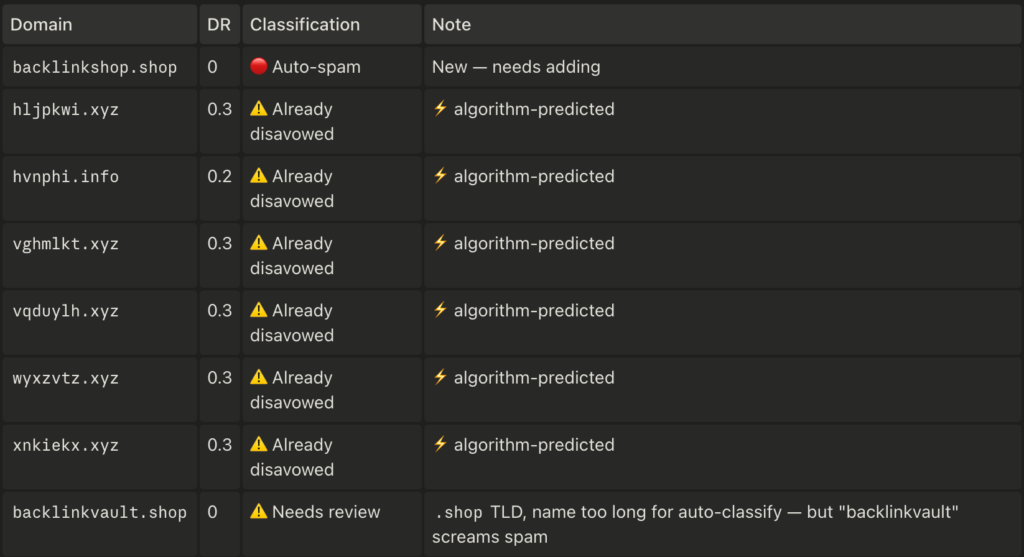This screenshot has height=557, width=1024.
Task: Click the 'New — needs adding' note
Action: 516,67
